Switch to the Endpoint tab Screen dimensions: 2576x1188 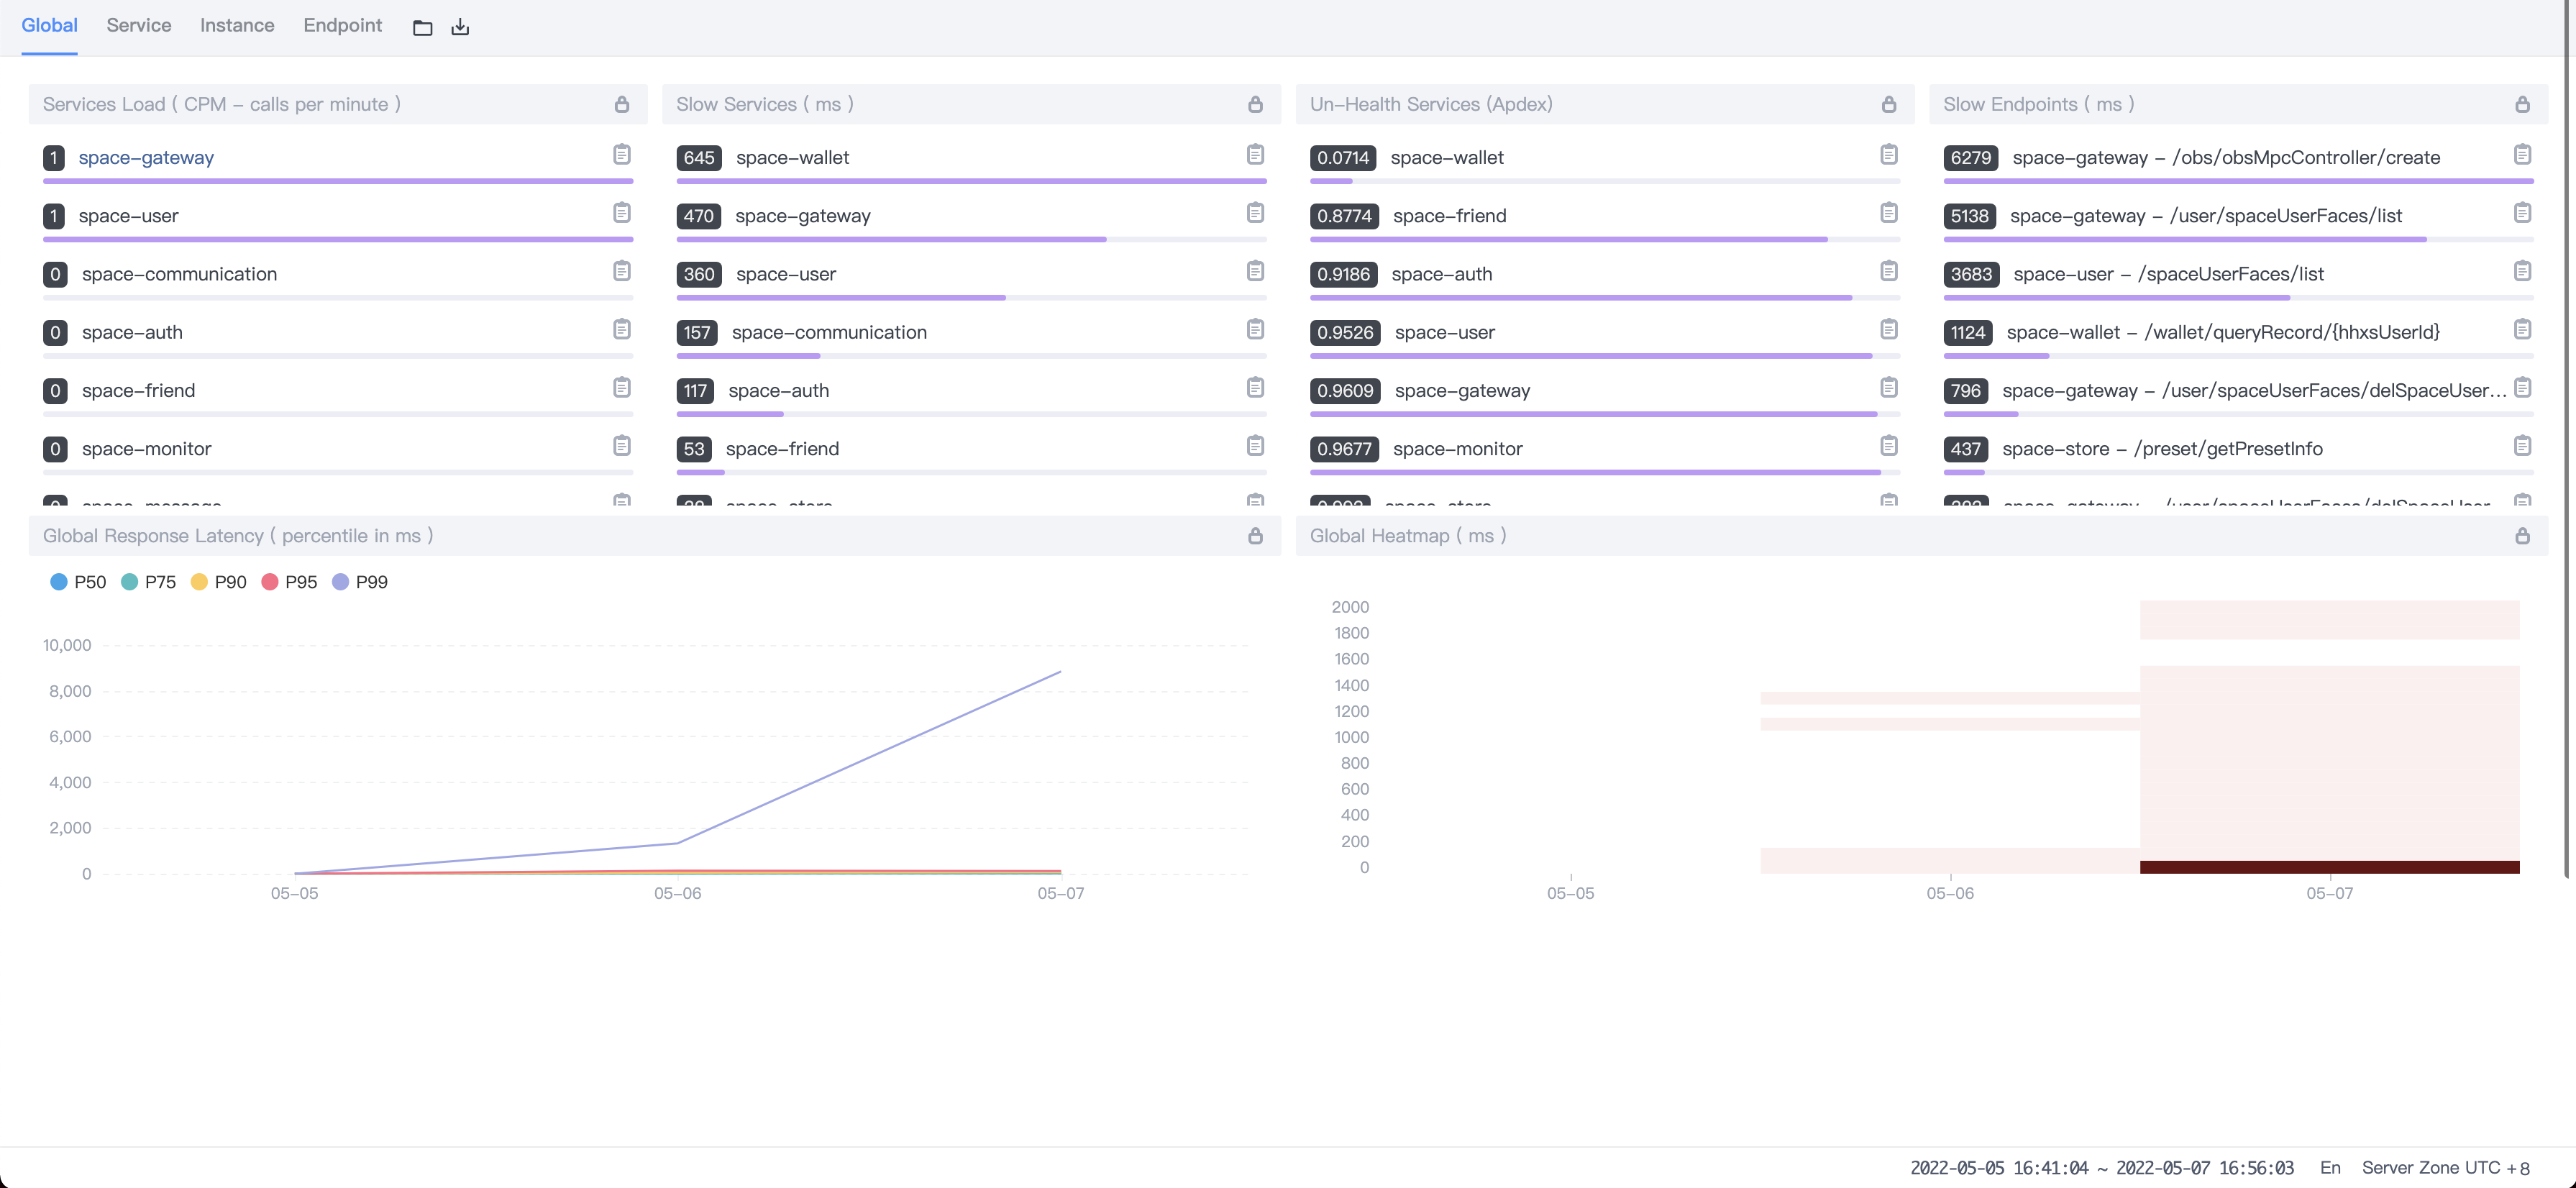[342, 25]
